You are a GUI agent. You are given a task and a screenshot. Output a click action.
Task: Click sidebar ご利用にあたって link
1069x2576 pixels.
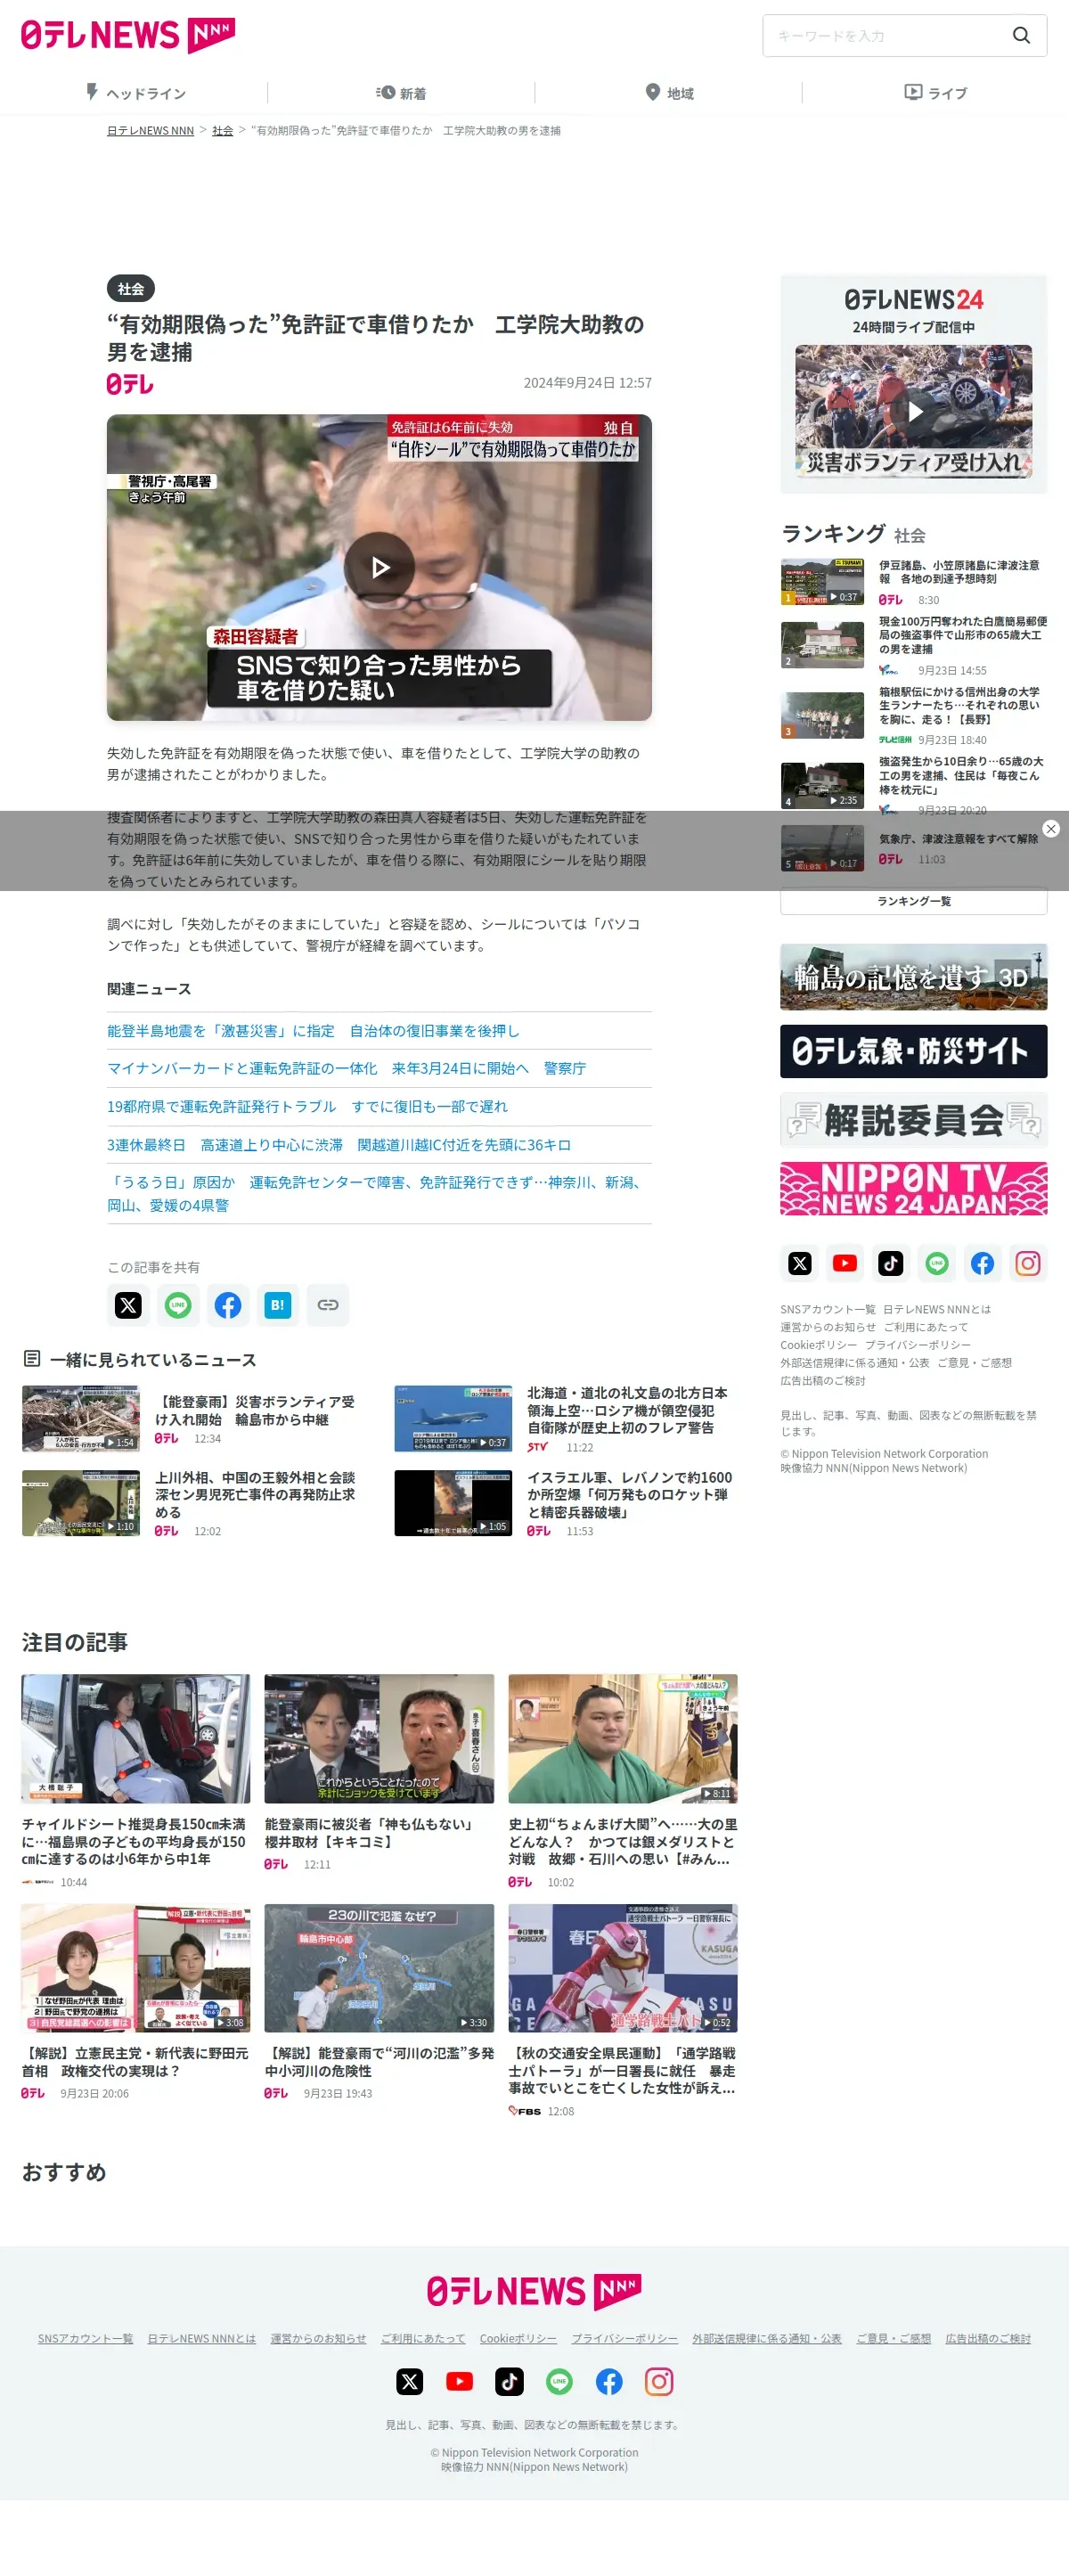[x=926, y=1327]
